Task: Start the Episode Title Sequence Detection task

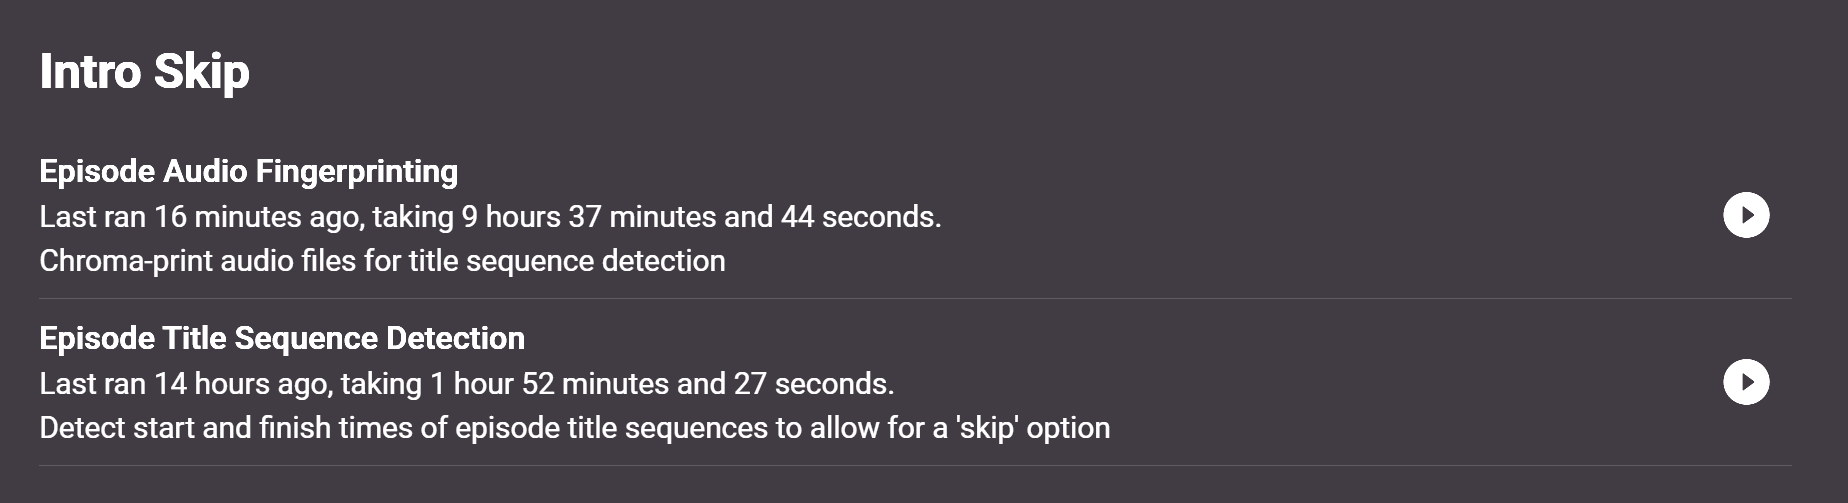Action: pyautogui.click(x=1746, y=382)
